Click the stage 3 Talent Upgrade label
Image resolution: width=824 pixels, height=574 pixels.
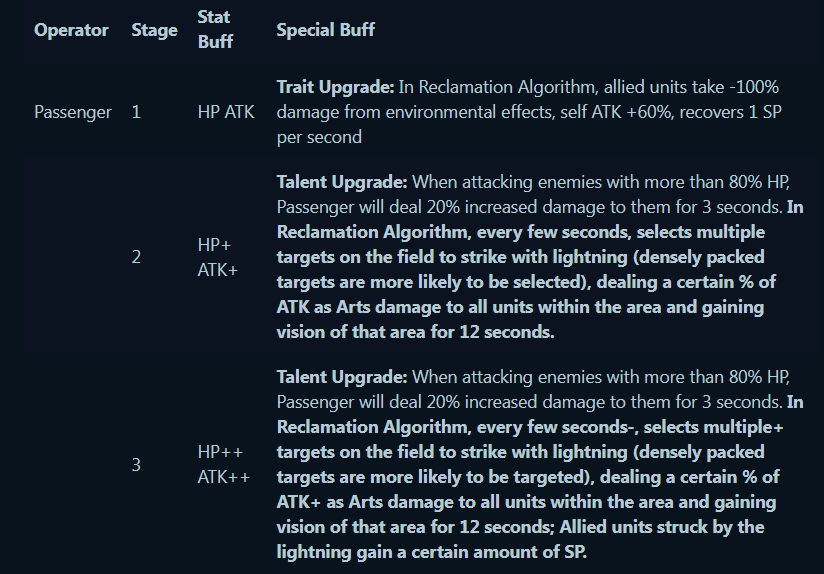342,377
